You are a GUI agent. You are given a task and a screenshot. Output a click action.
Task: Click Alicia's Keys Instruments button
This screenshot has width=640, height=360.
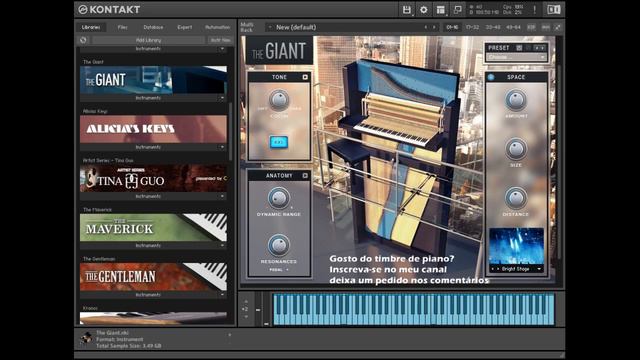(x=149, y=147)
